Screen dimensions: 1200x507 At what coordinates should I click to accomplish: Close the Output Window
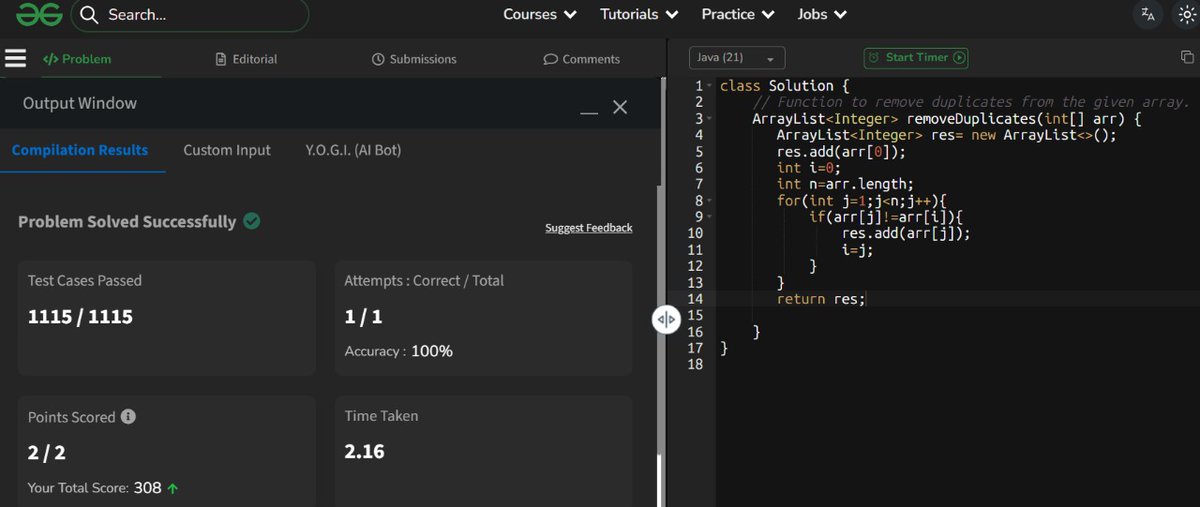[620, 107]
